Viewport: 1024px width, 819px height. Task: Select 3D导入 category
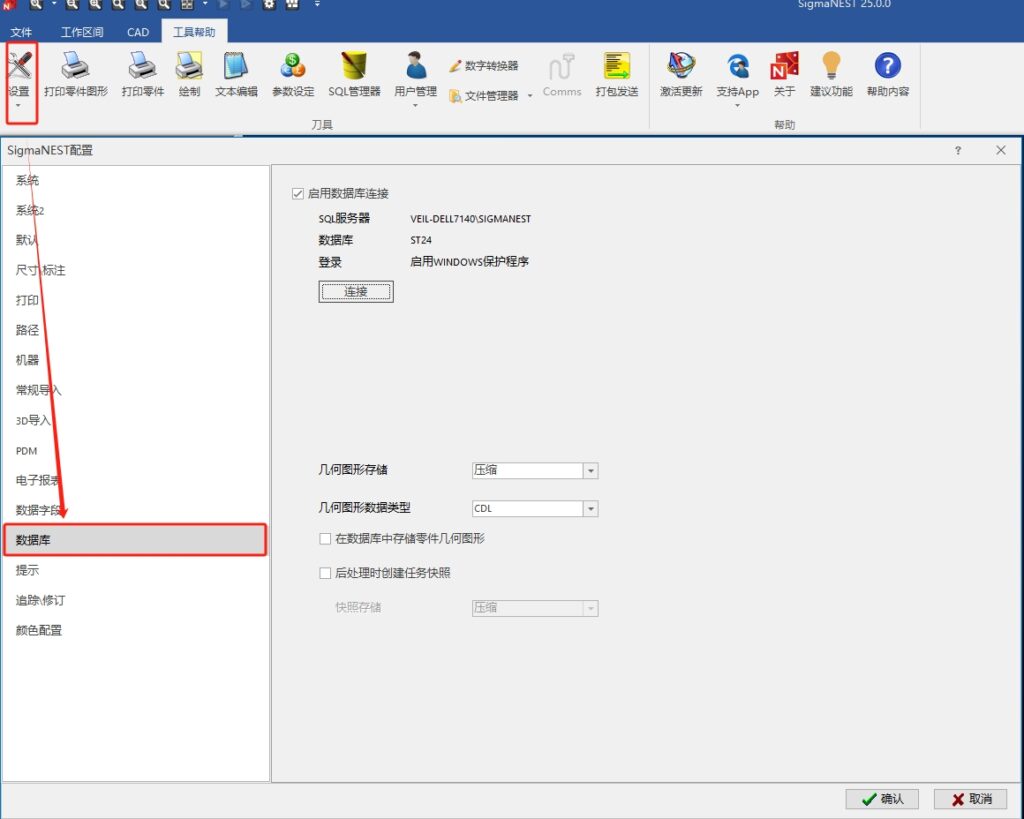pos(33,420)
